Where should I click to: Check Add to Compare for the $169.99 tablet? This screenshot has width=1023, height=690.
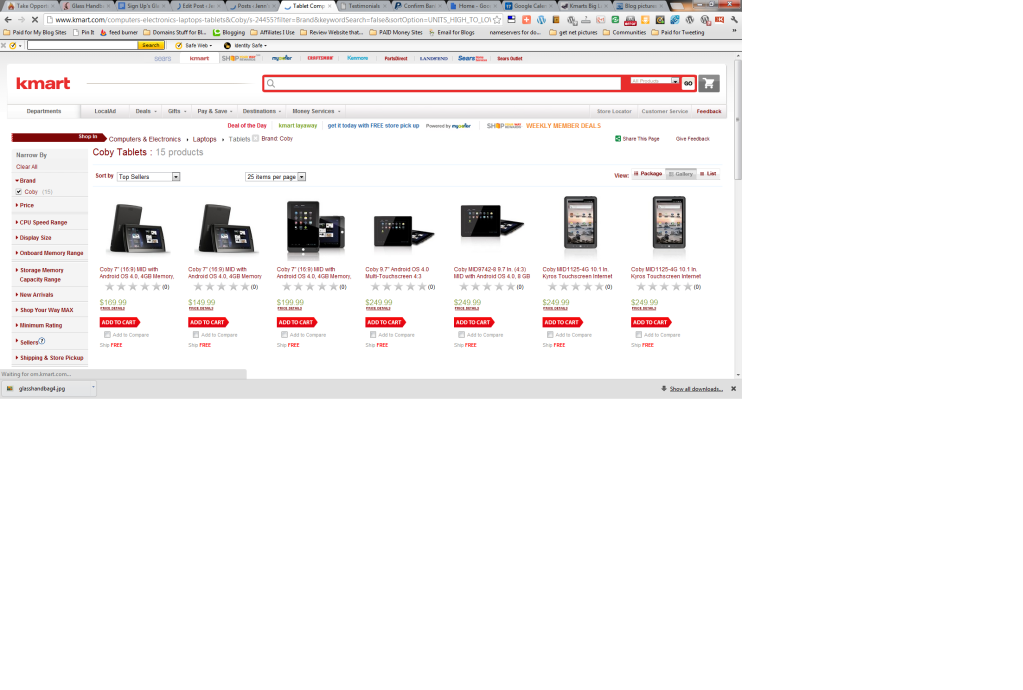tap(107, 335)
